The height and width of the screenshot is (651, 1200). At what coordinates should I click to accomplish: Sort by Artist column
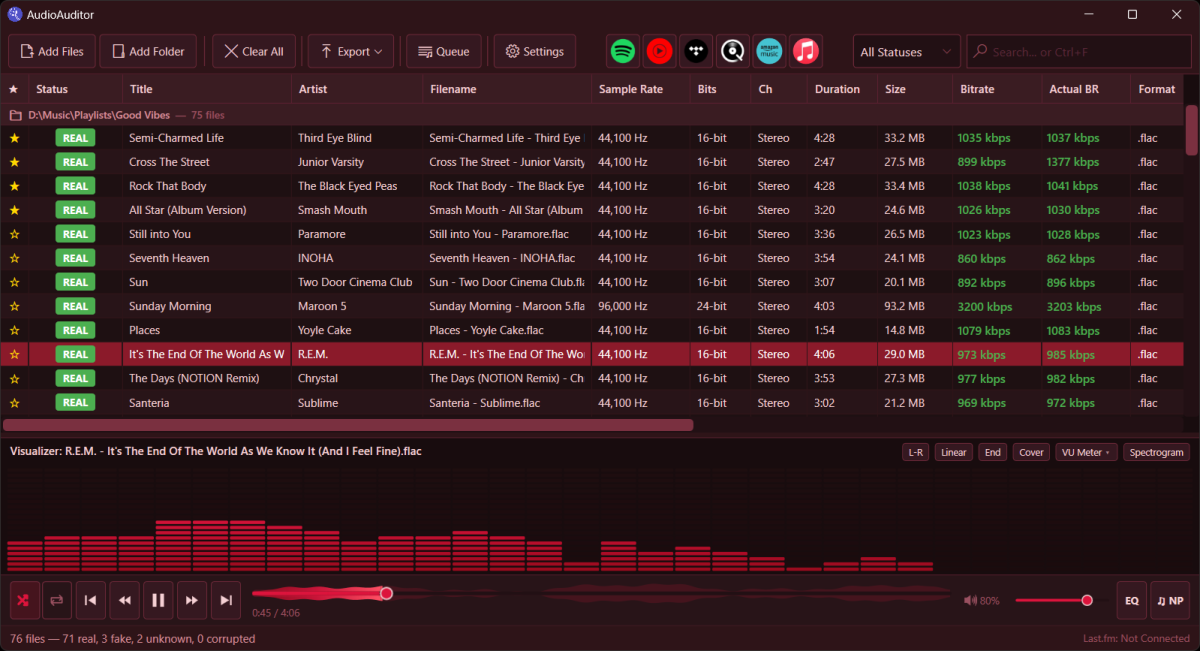click(x=357, y=89)
